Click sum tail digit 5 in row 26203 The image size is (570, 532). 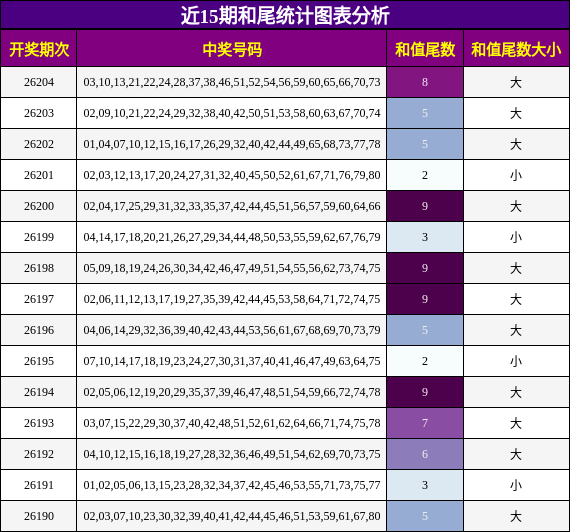pos(425,113)
